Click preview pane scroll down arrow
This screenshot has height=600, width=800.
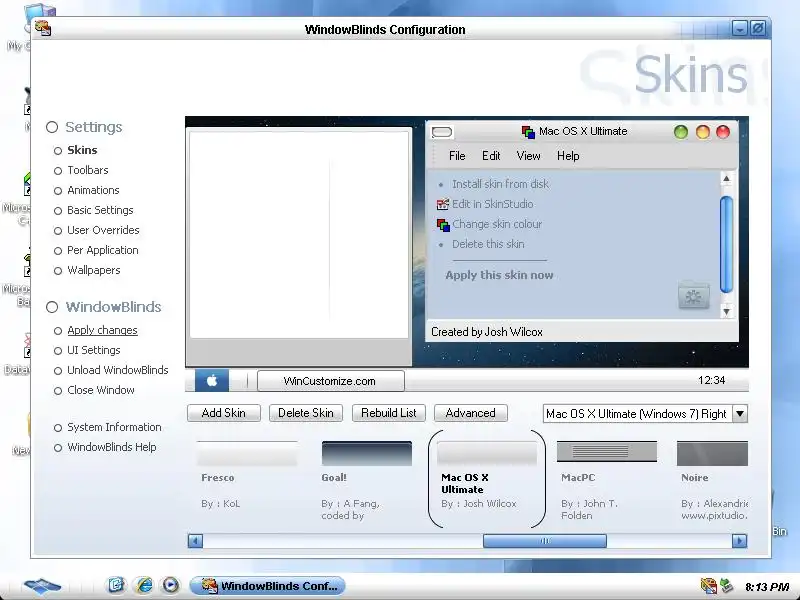pos(726,311)
